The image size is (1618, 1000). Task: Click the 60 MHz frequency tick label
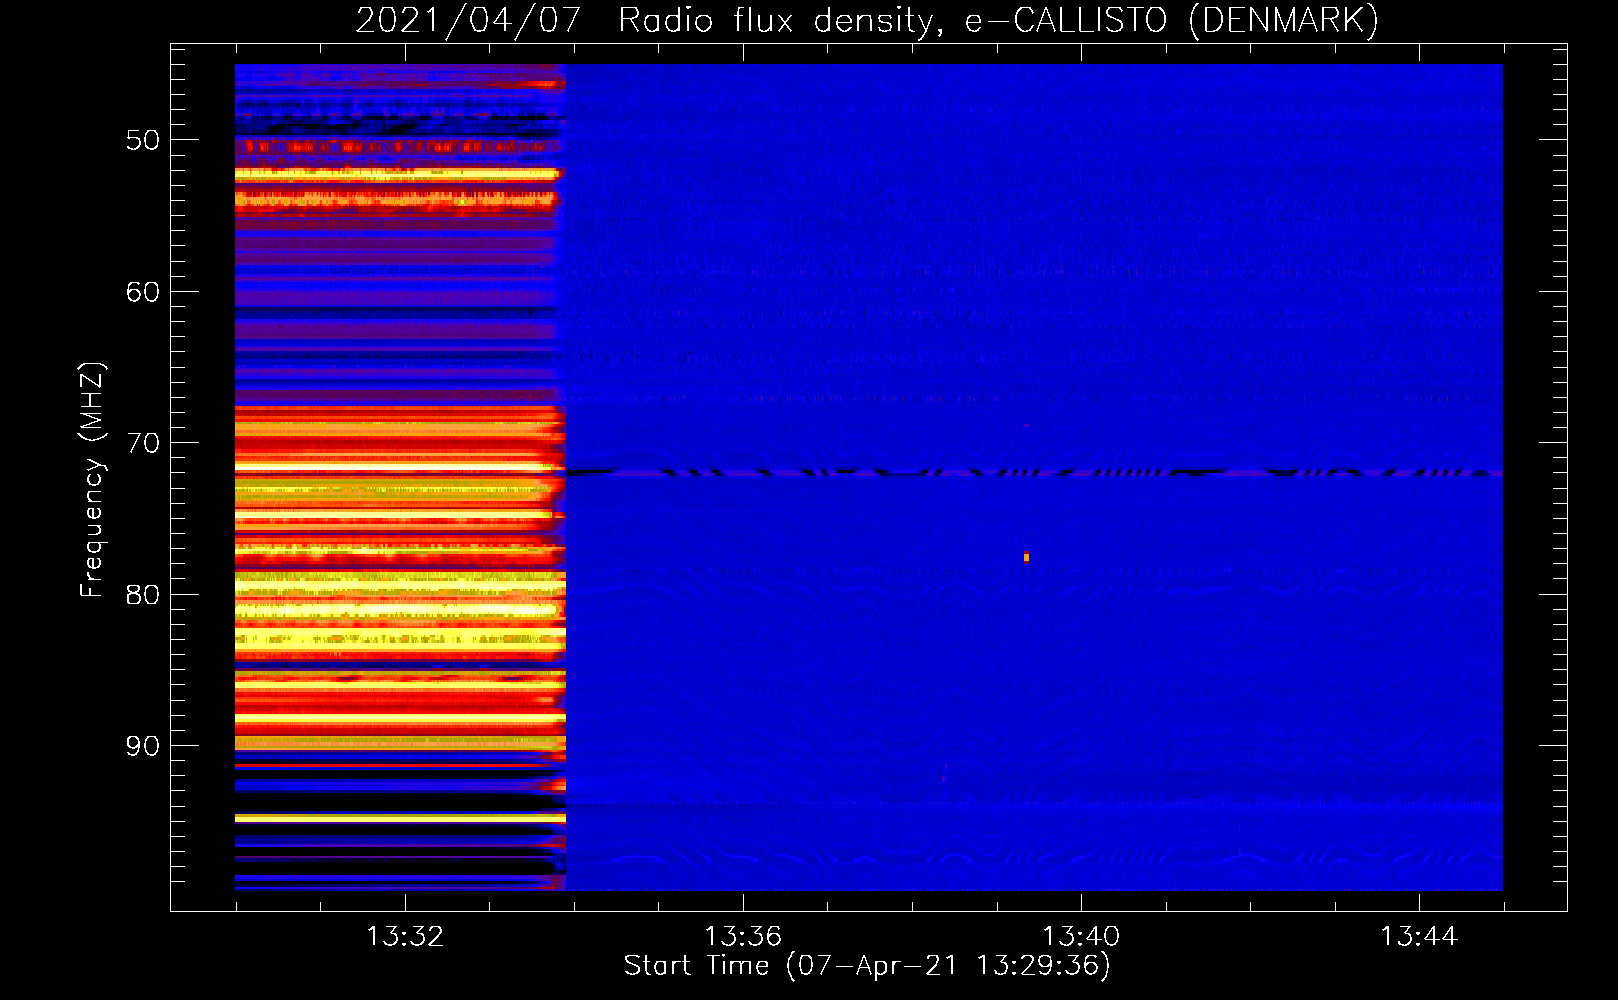click(143, 292)
